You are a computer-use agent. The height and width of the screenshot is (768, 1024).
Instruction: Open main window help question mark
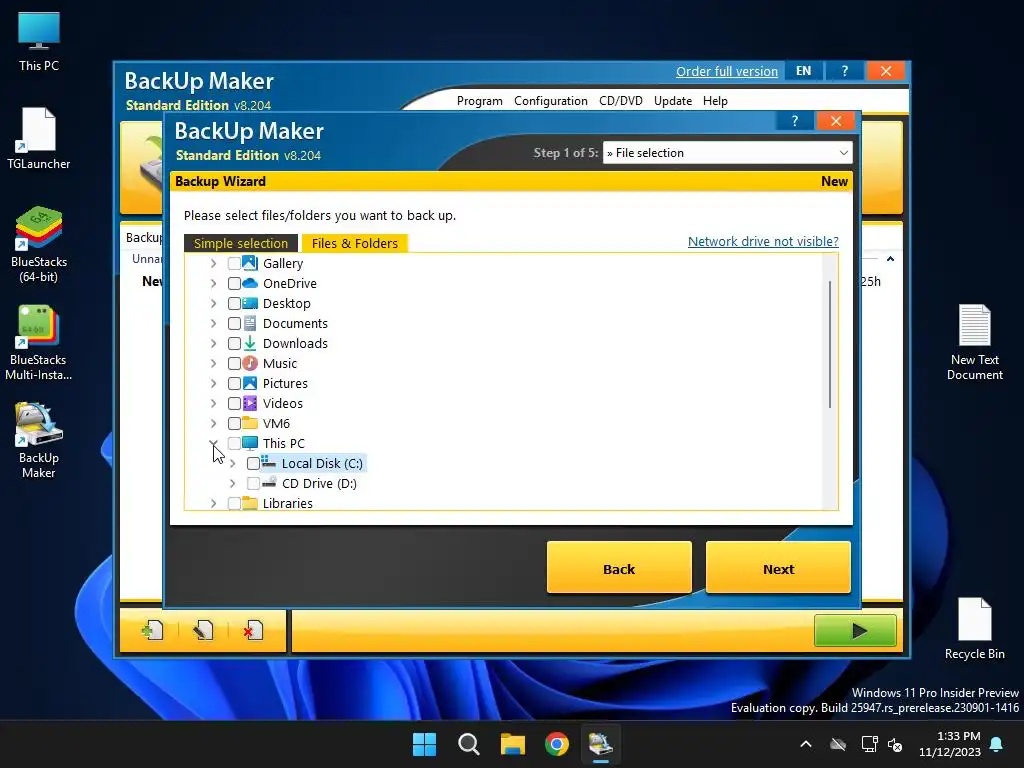point(844,71)
